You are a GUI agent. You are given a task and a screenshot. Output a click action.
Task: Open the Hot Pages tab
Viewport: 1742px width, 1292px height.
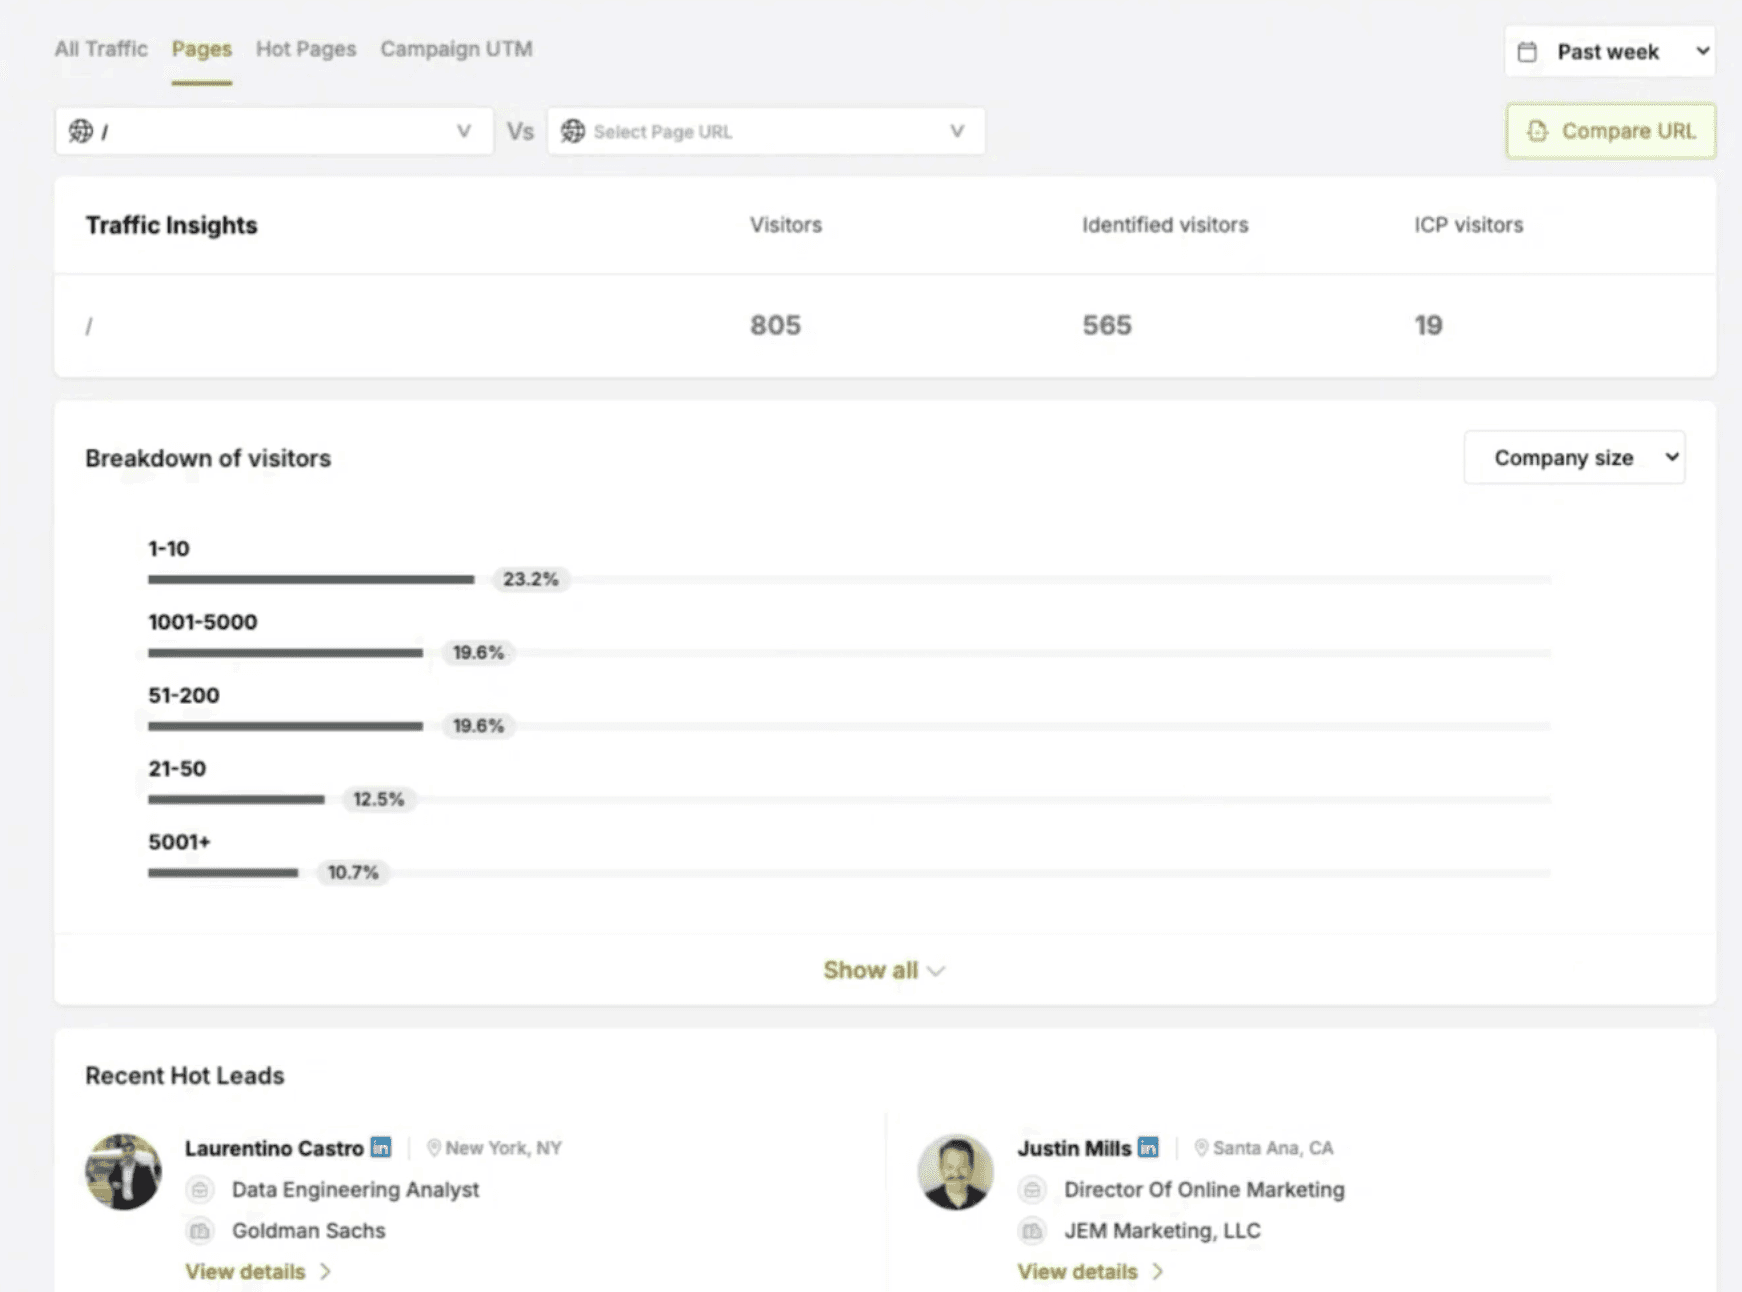point(306,49)
